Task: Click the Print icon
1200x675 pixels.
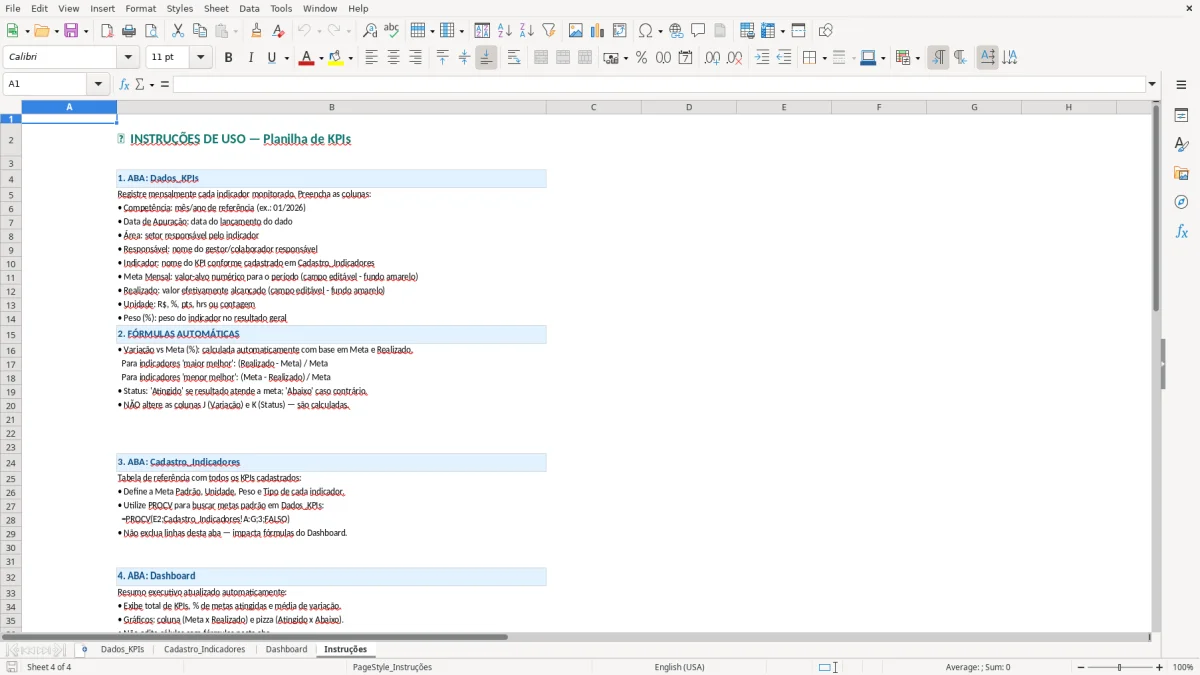Action: coord(129,31)
